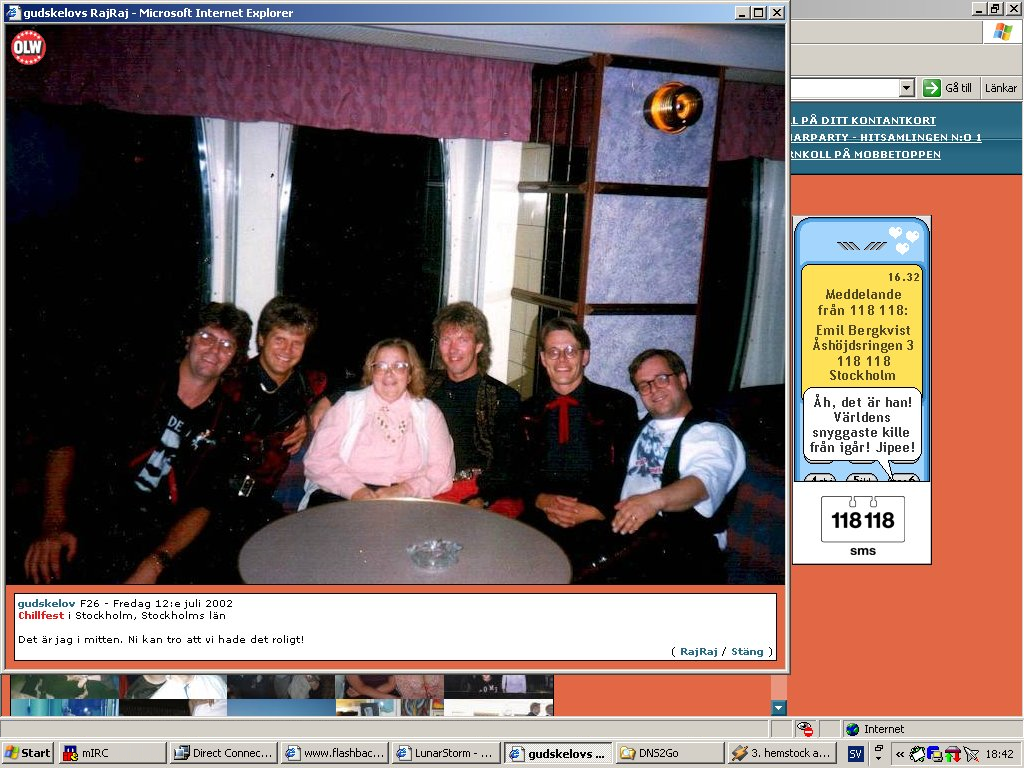
Task: Click the scroll down arrow beside the thumbnails
Action: (778, 708)
